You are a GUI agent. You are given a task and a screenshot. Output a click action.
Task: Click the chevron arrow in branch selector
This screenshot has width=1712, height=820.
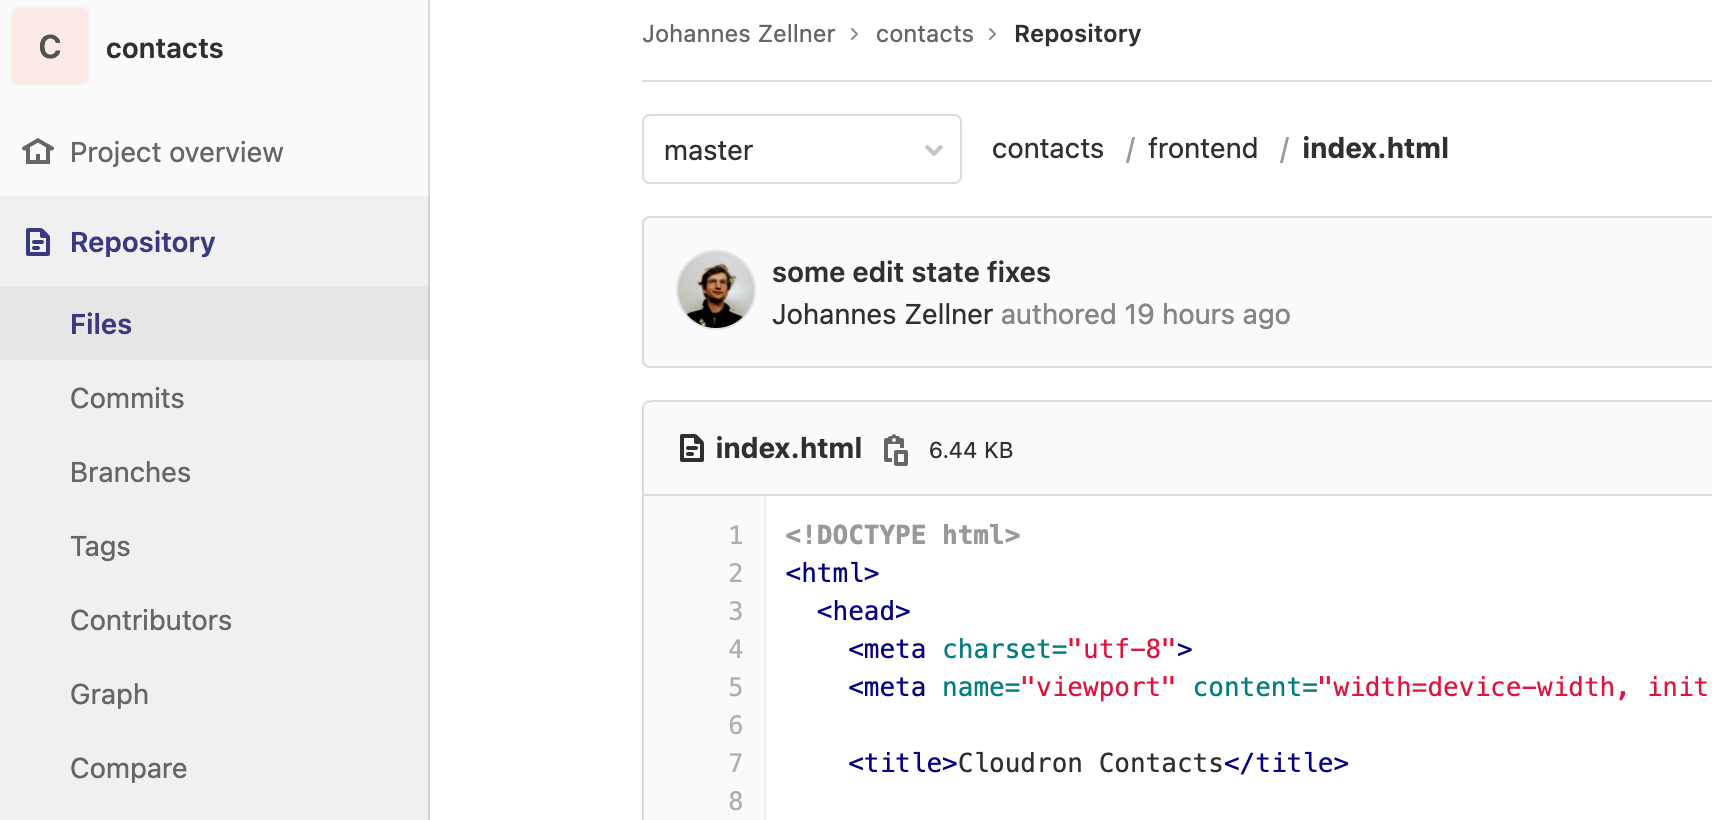coord(934,150)
